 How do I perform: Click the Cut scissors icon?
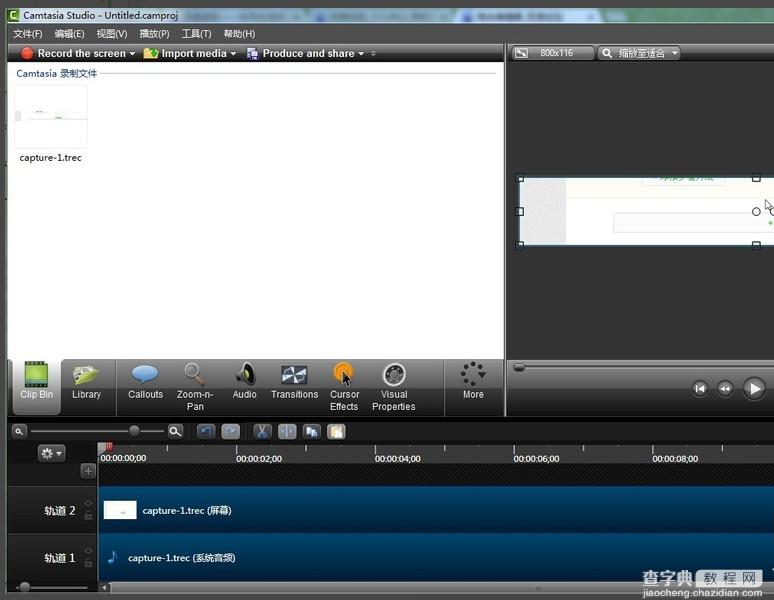click(x=262, y=432)
